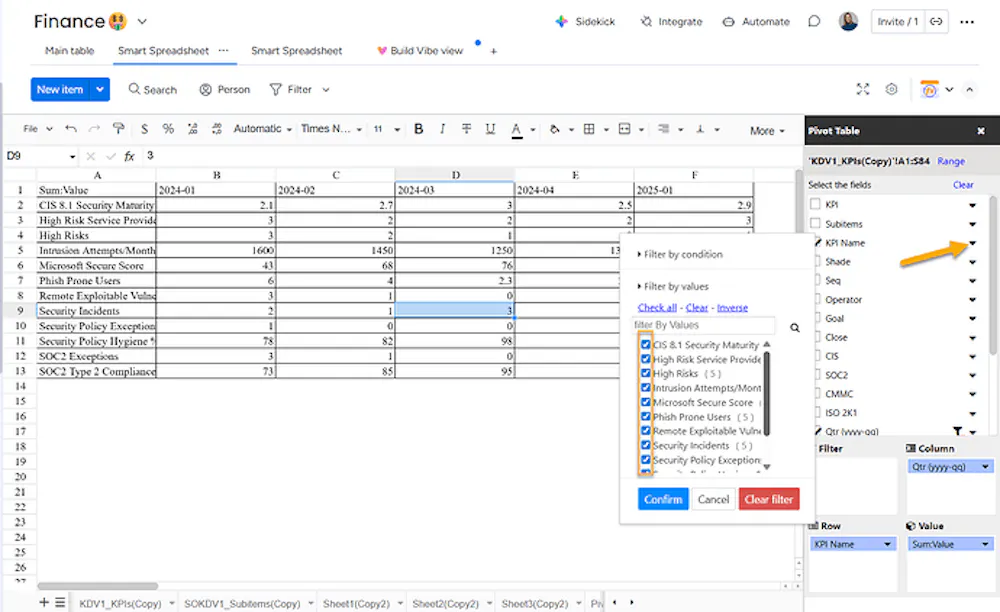Click the fill color bucket icon
The height and width of the screenshot is (612, 1000).
554,129
